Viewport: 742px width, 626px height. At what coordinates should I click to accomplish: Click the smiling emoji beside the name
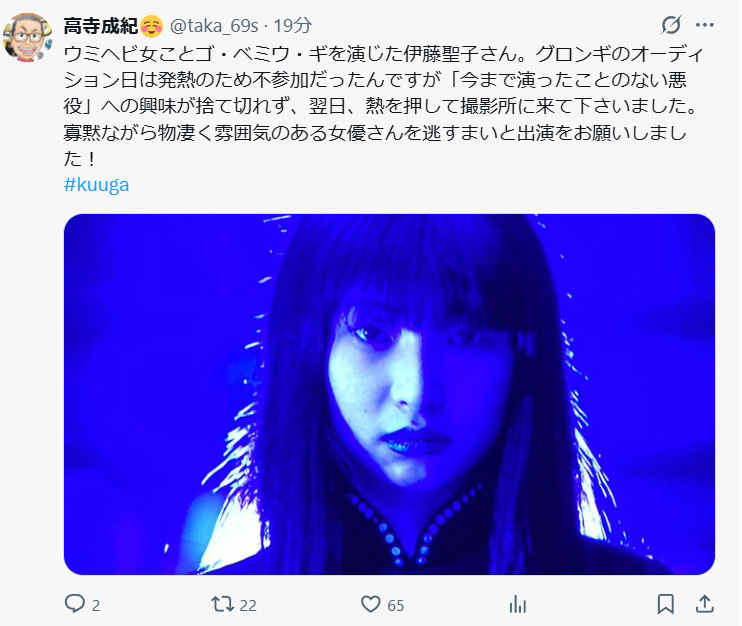point(151,26)
